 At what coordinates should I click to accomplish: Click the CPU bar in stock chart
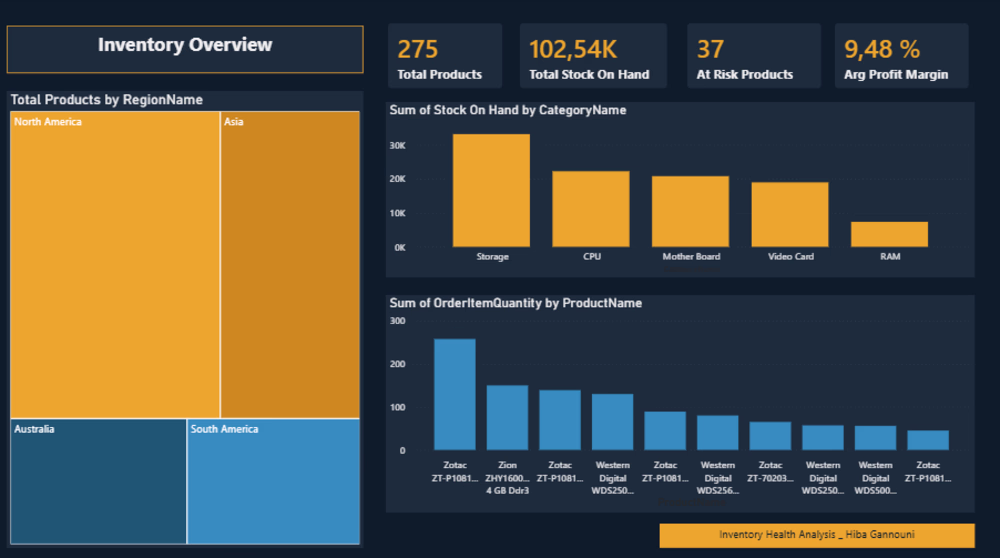click(x=591, y=209)
